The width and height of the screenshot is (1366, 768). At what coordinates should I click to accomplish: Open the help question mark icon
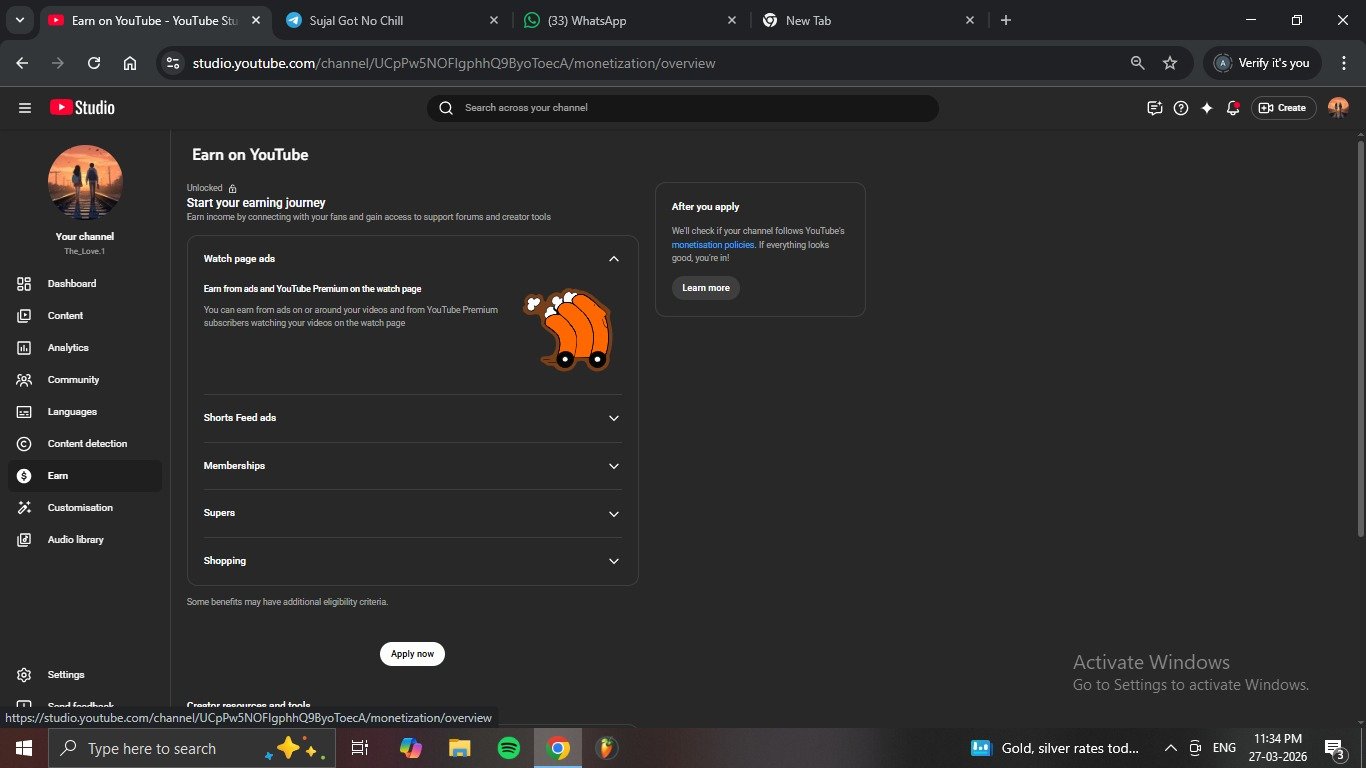1181,108
